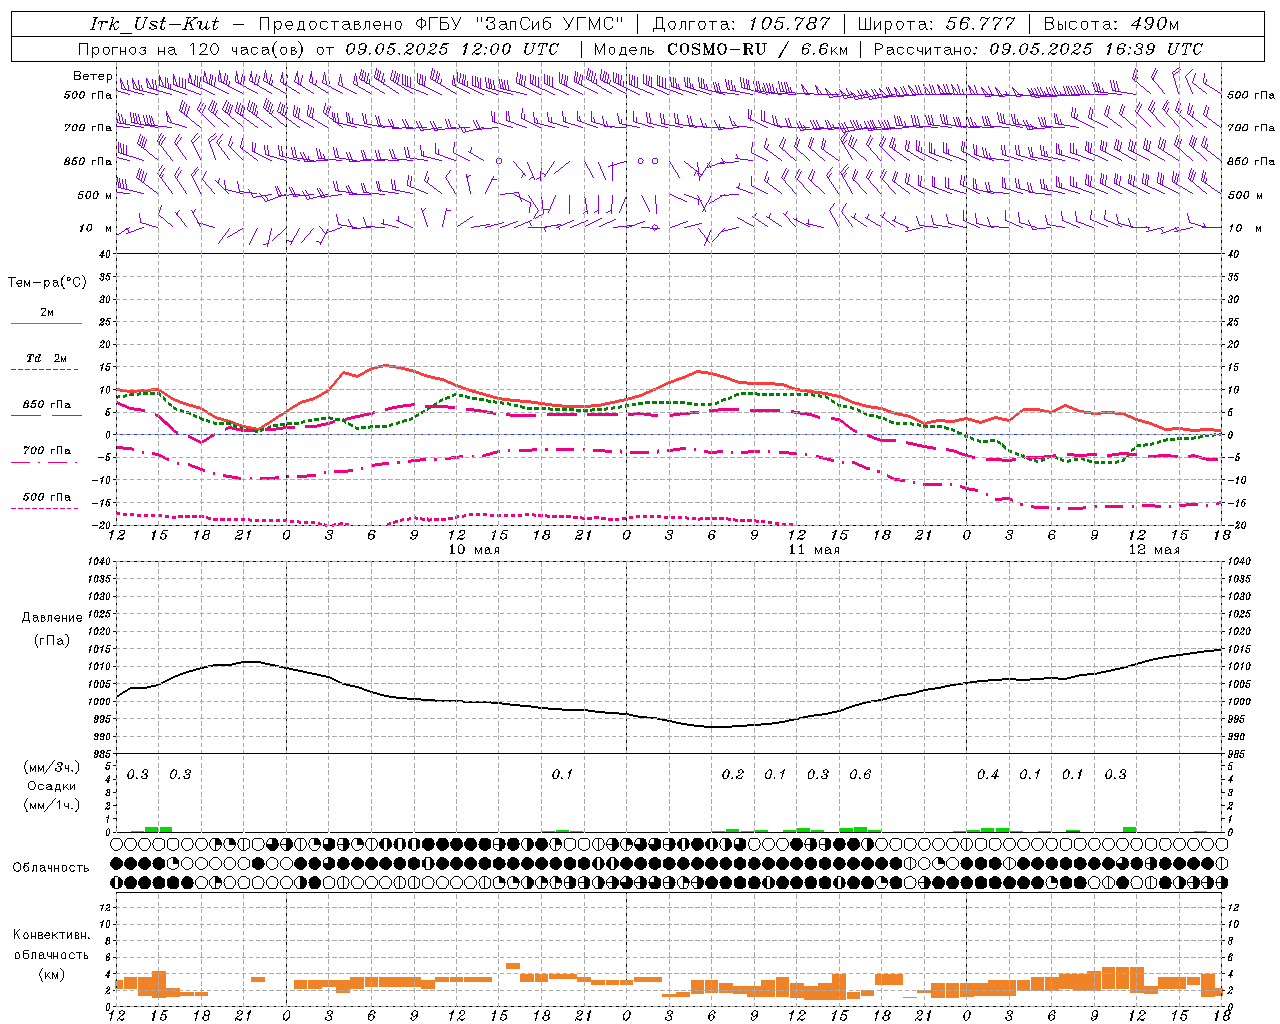This screenshot has width=1280, height=1024.
Task: Click the (гПа) pressure unit label
Action: [52, 641]
